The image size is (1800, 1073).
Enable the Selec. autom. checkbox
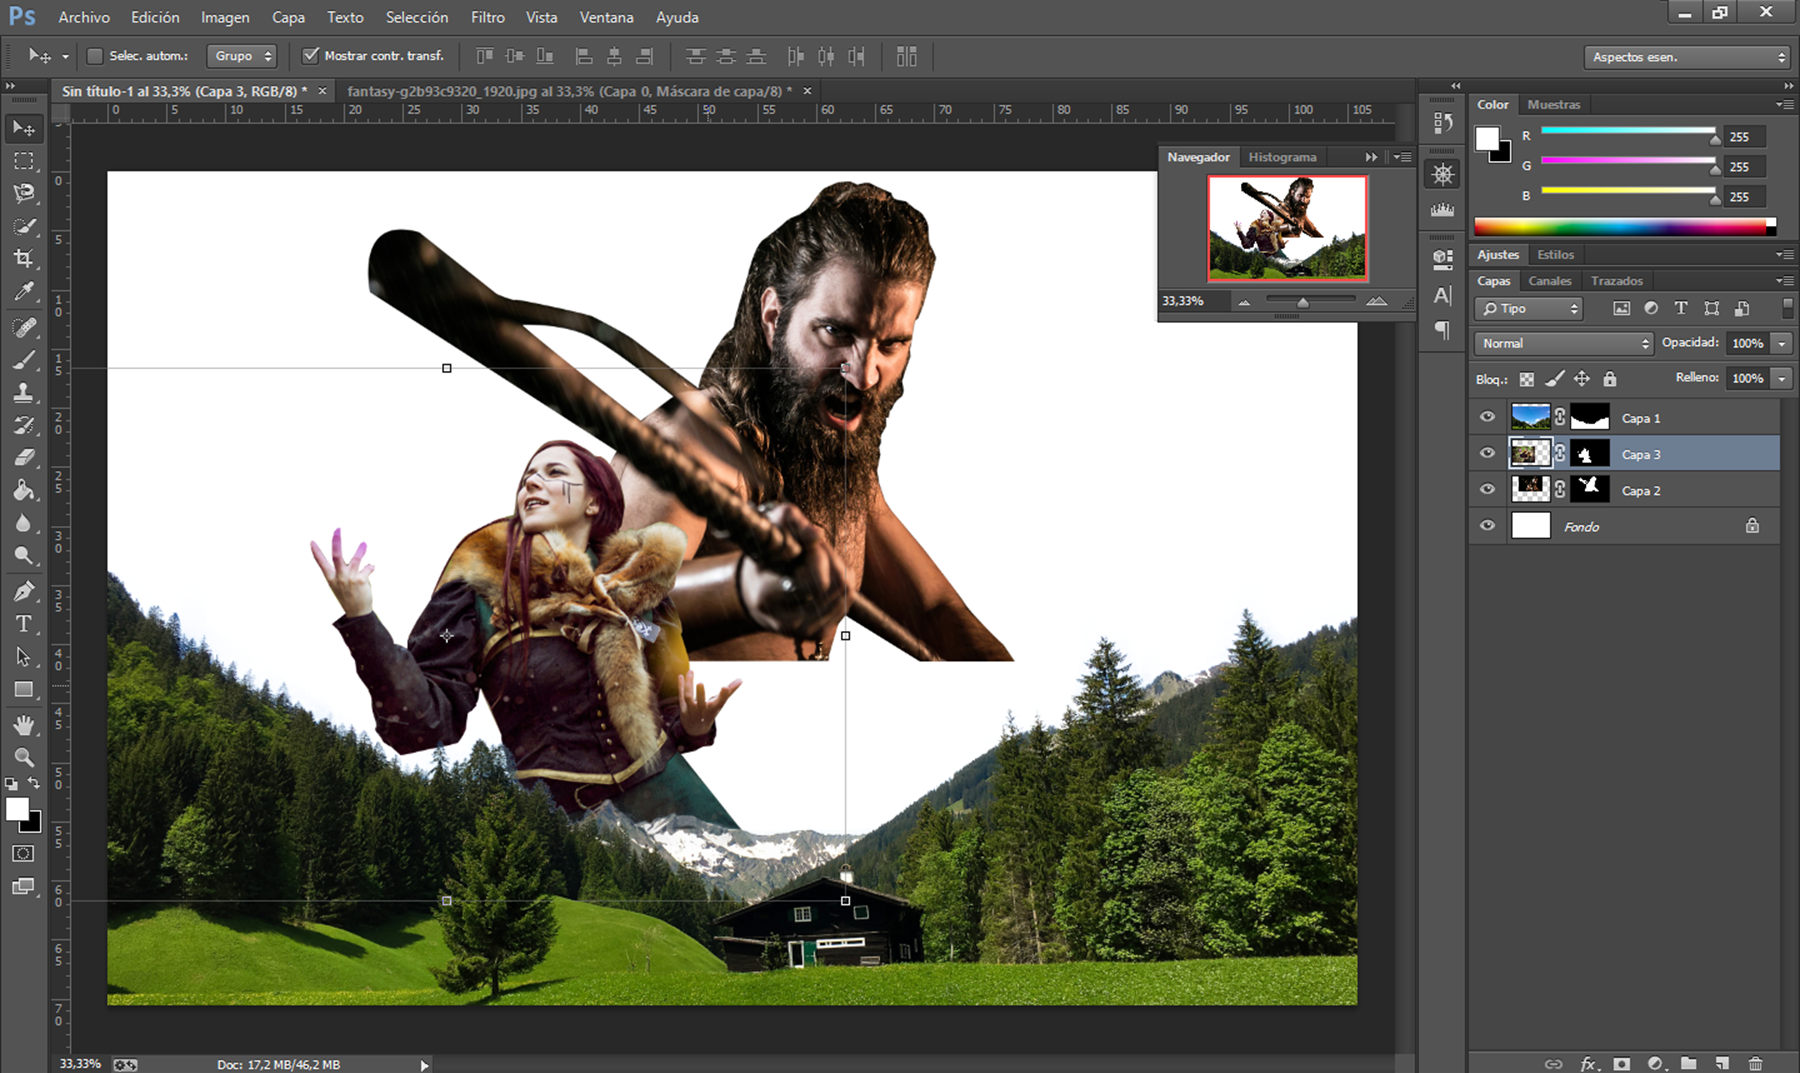pyautogui.click(x=95, y=56)
